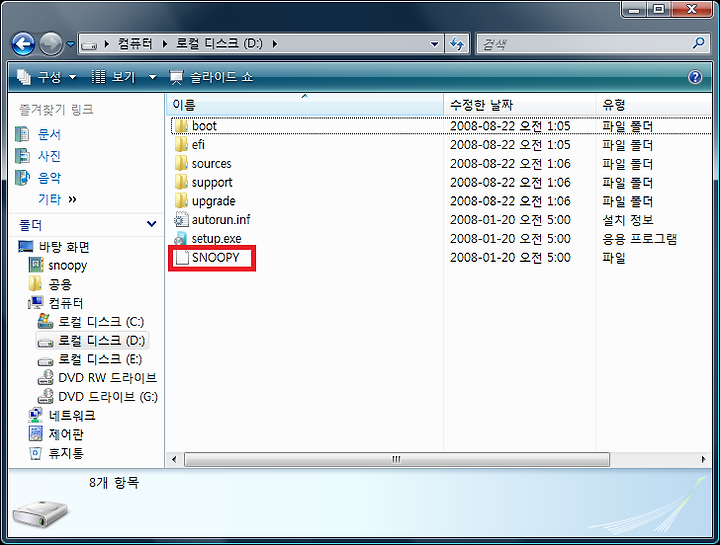Click the magnifier search icon

[x=698, y=44]
